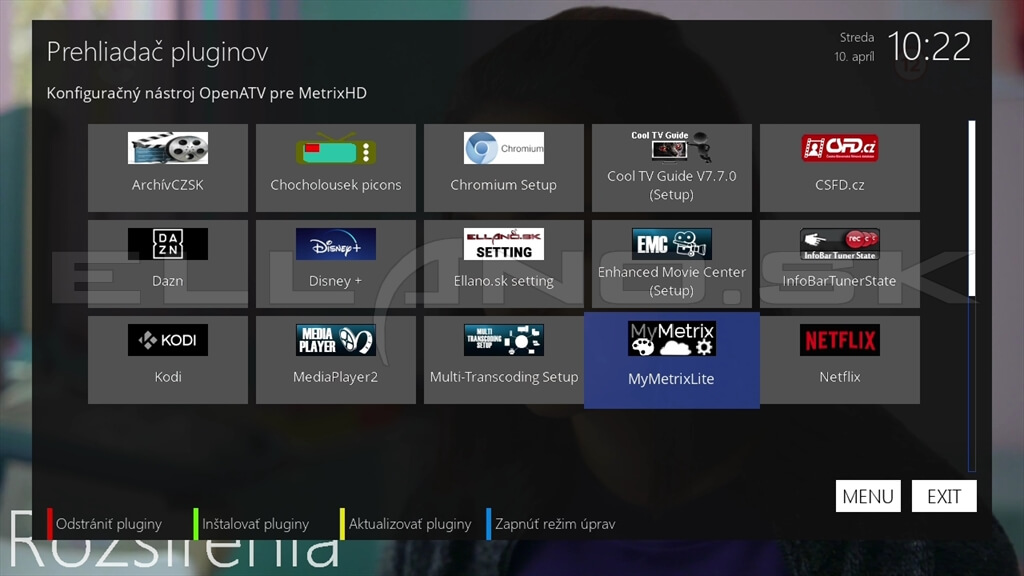The width and height of the screenshot is (1024, 576).
Task: Click the 'Streda 10. apríl' date
Action: pos(855,47)
